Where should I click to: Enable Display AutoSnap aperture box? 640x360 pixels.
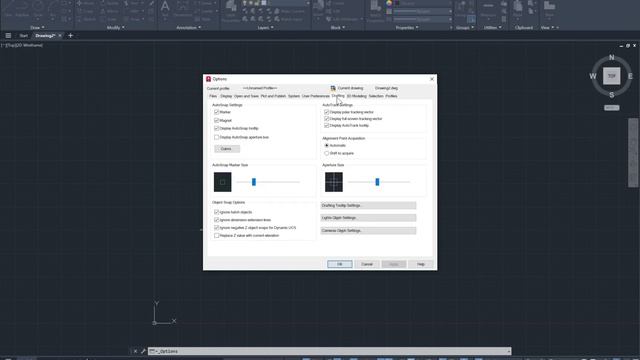point(217,137)
